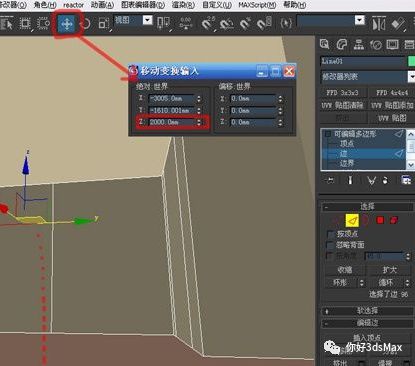Toggle the Spinner Snap icon
The image size is (415, 366).
(264, 24)
